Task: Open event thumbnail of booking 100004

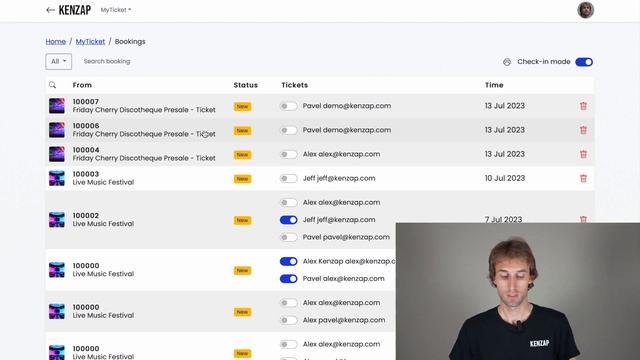Action: [57, 154]
